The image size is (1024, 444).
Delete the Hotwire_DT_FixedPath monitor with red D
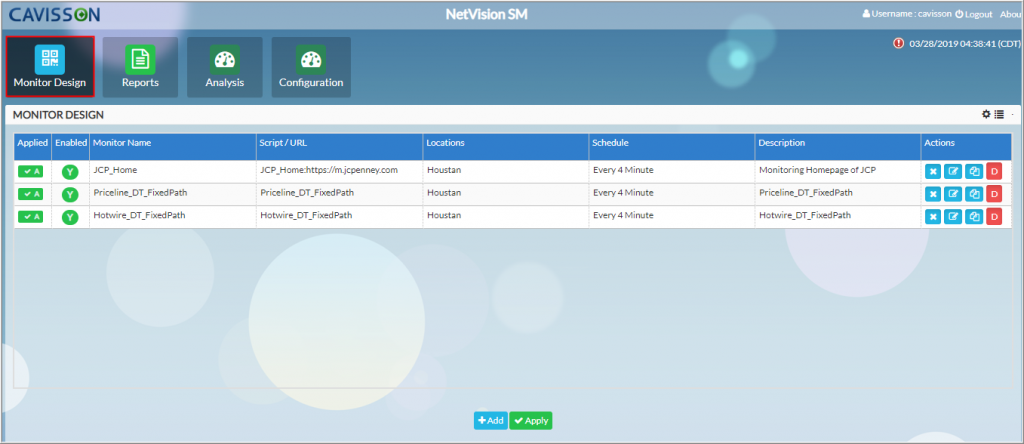[994, 217]
